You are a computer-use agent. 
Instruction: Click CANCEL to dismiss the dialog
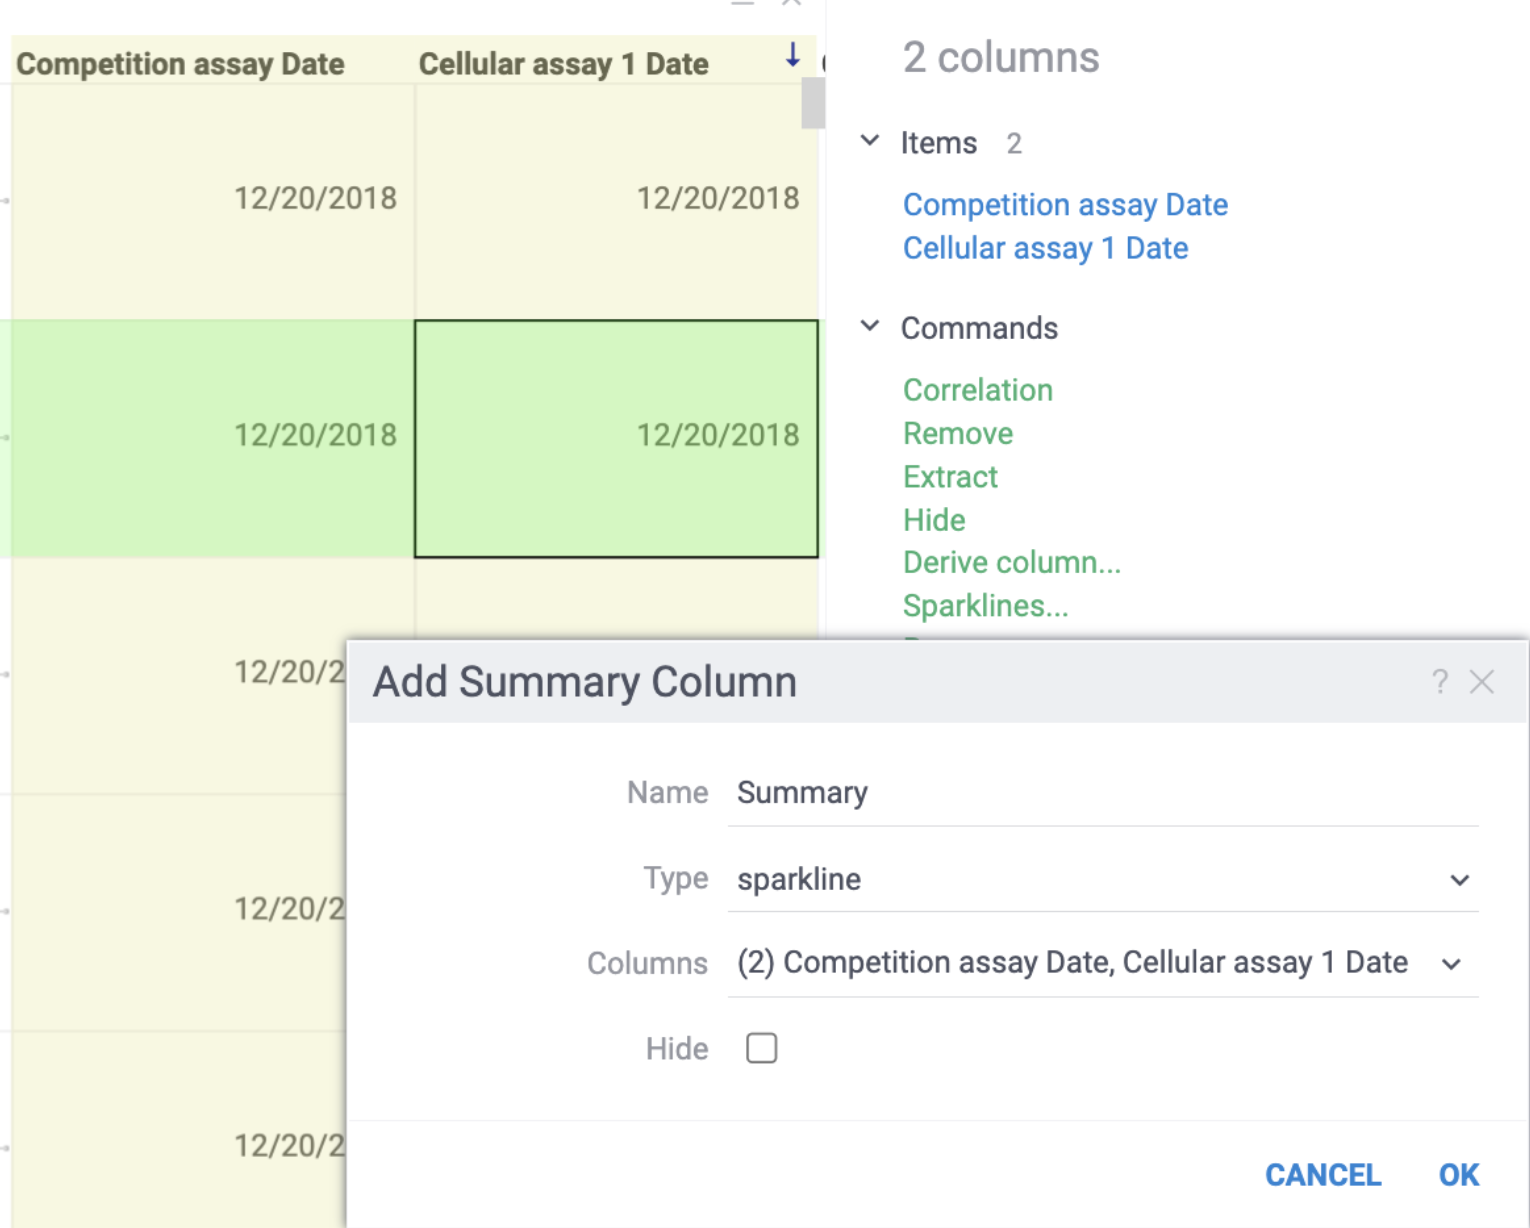(1323, 1175)
